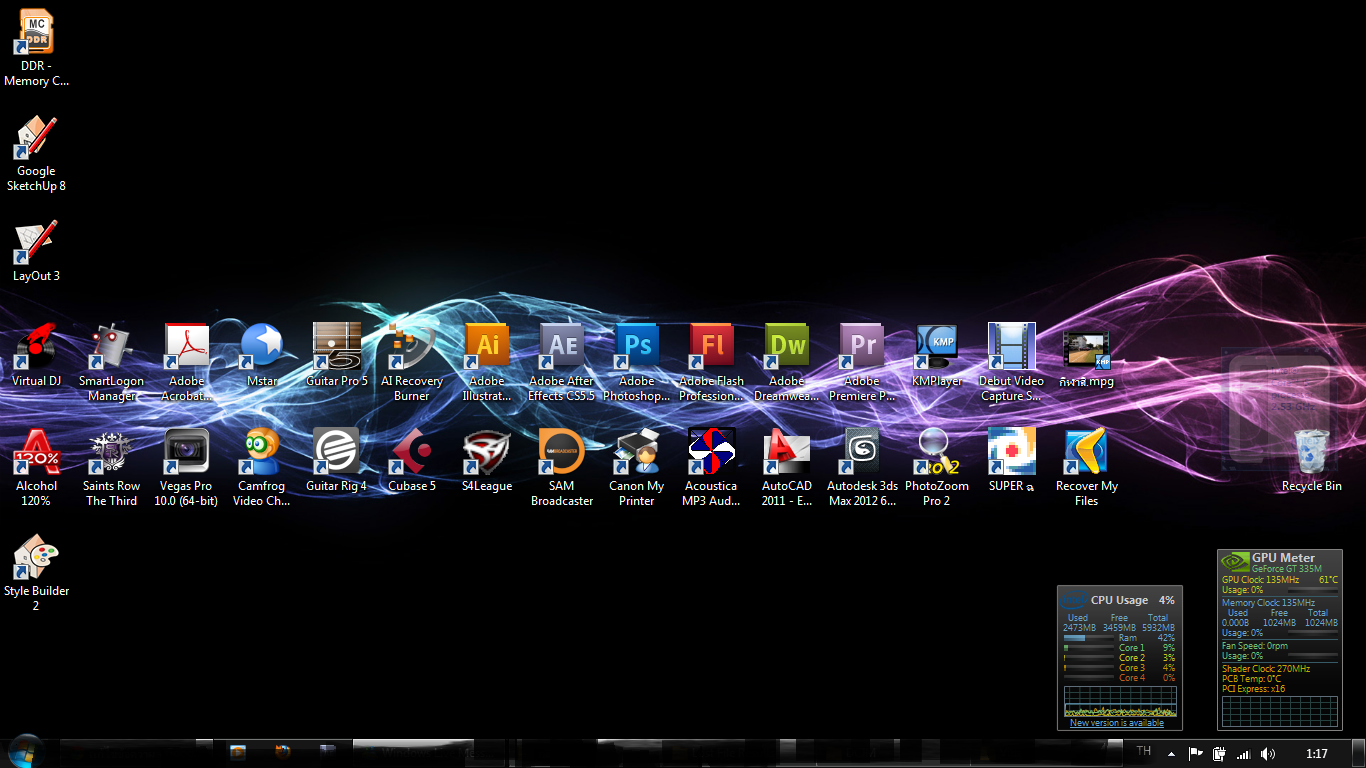Click the CPU usage history graph
1366x768 pixels.
coord(1120,701)
